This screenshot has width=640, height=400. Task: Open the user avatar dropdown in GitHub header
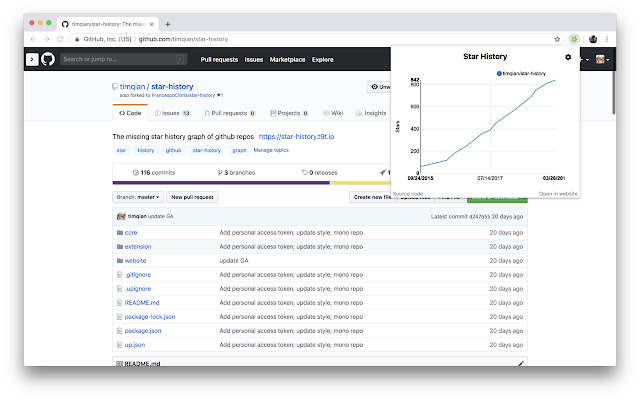(602, 60)
